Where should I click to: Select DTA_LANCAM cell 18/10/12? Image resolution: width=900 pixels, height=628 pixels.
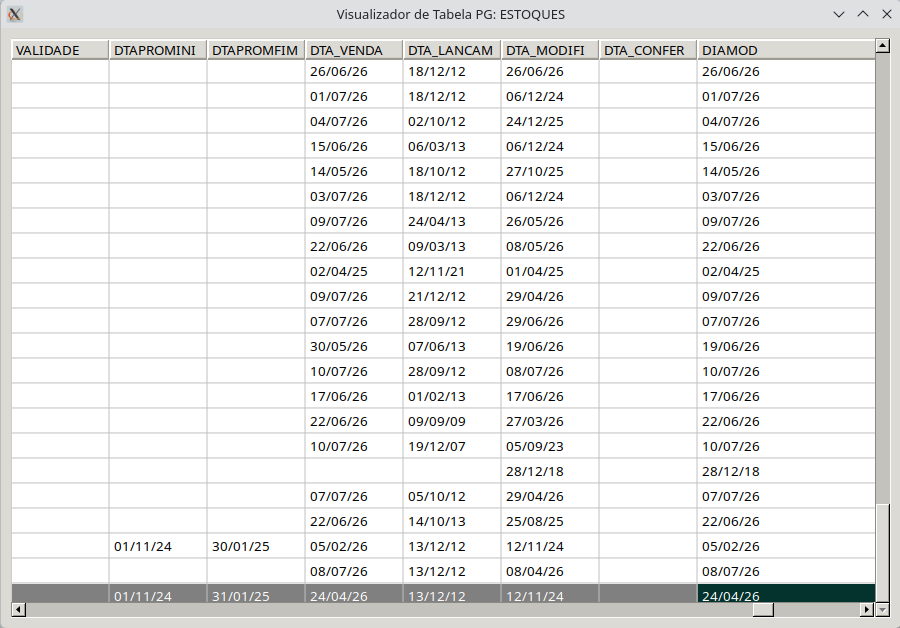pos(452,172)
